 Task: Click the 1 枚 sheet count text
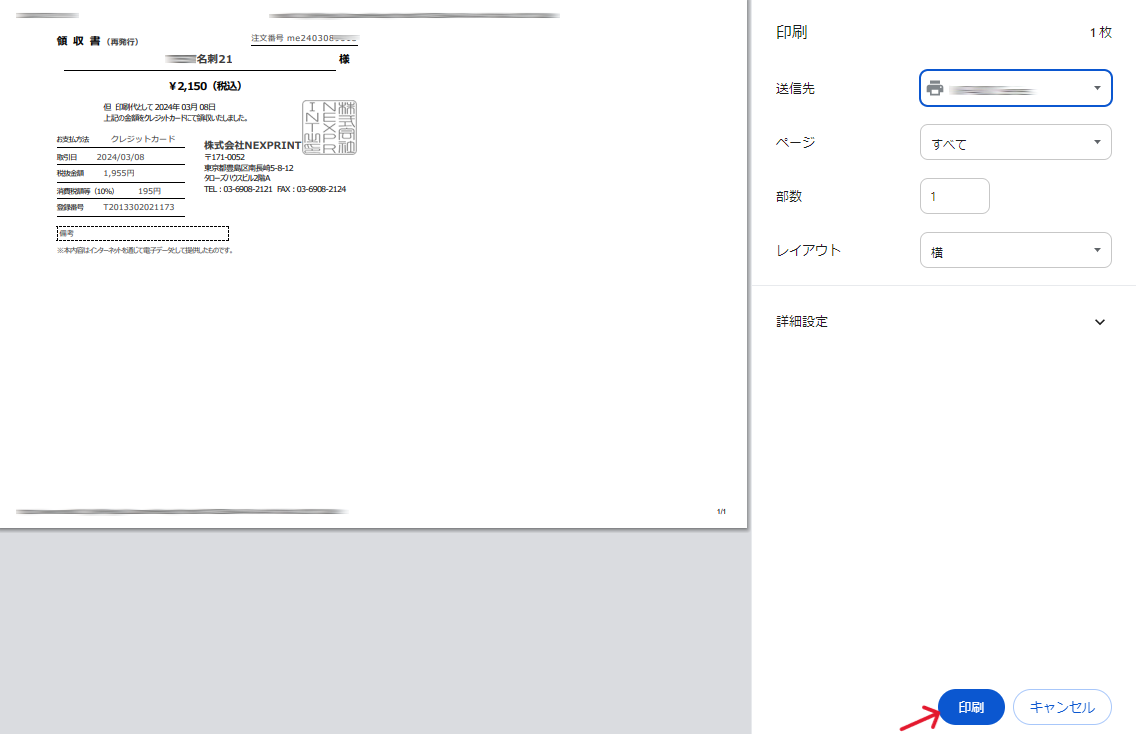click(x=1100, y=32)
